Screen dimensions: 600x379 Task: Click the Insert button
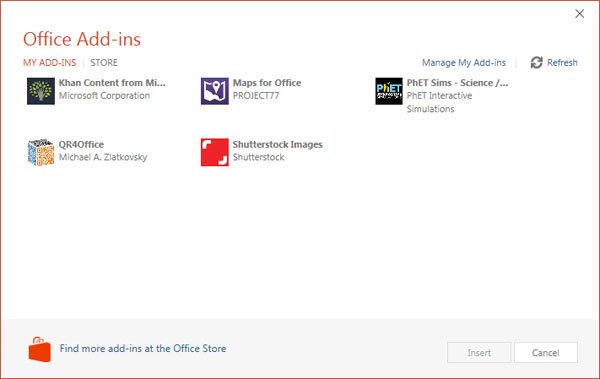(479, 353)
